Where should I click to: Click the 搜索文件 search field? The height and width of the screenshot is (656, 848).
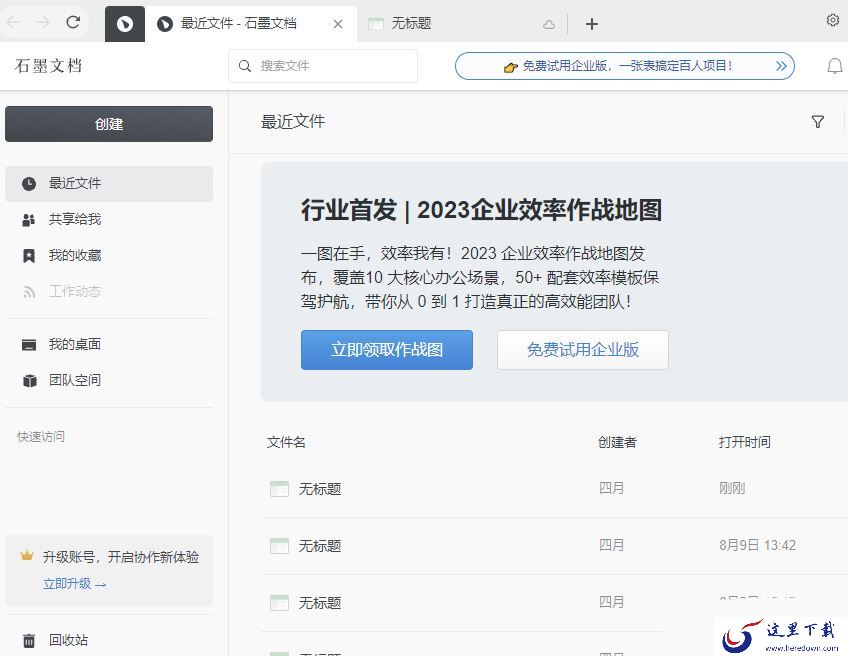(x=323, y=66)
